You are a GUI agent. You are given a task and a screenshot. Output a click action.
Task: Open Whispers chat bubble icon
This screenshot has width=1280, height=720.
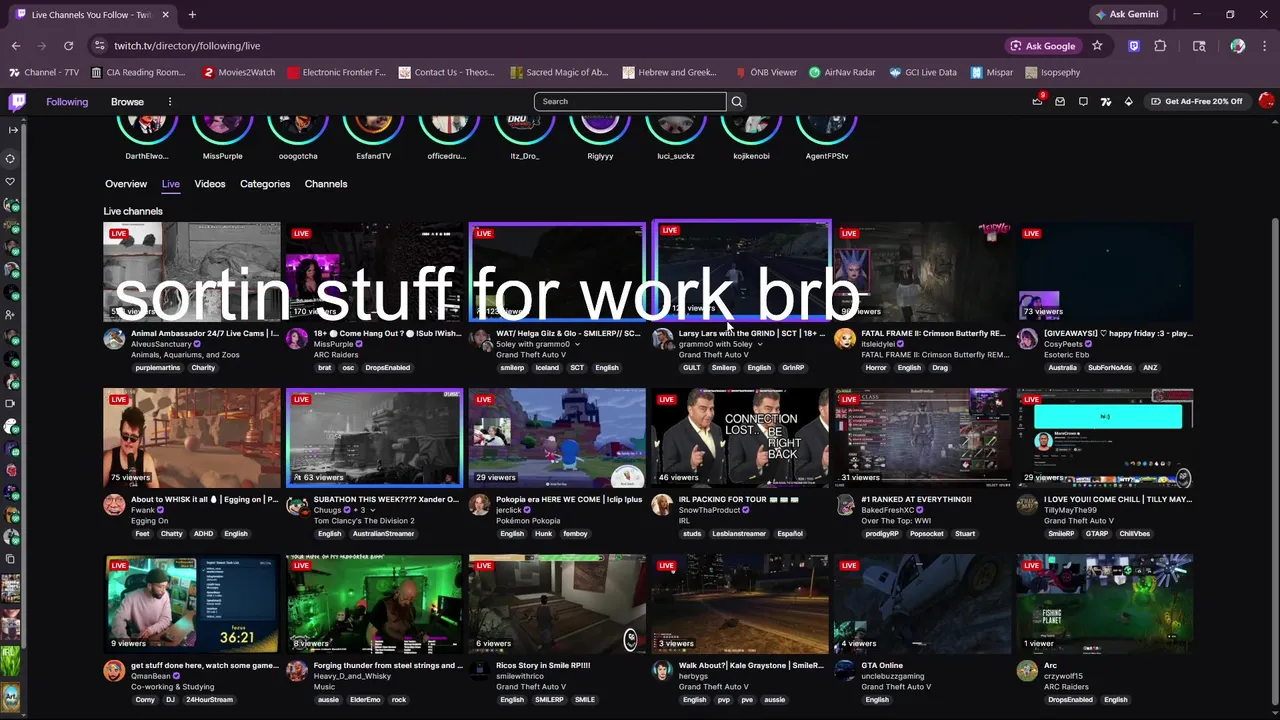click(x=1083, y=101)
